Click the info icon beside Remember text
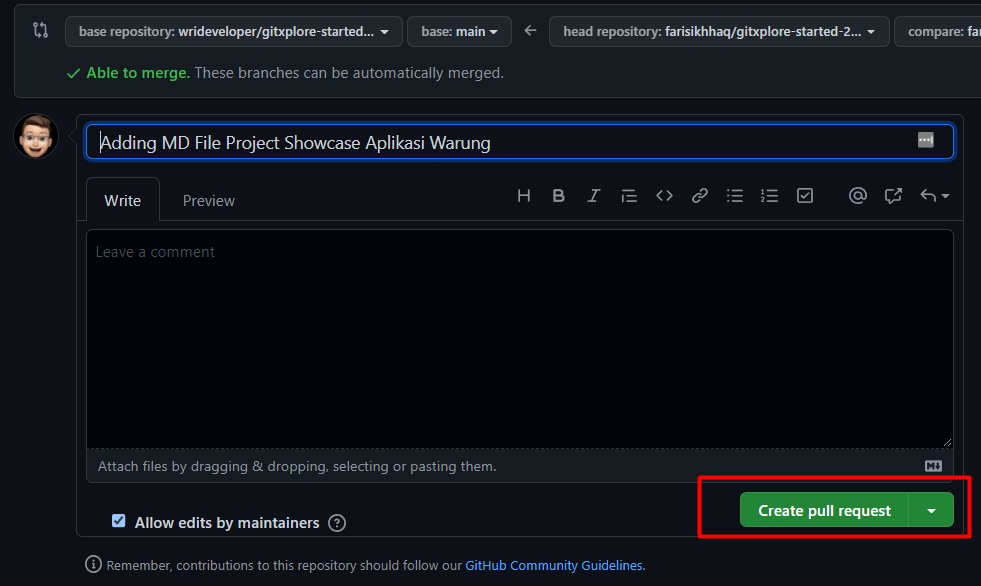The height and width of the screenshot is (586, 981). click(93, 564)
